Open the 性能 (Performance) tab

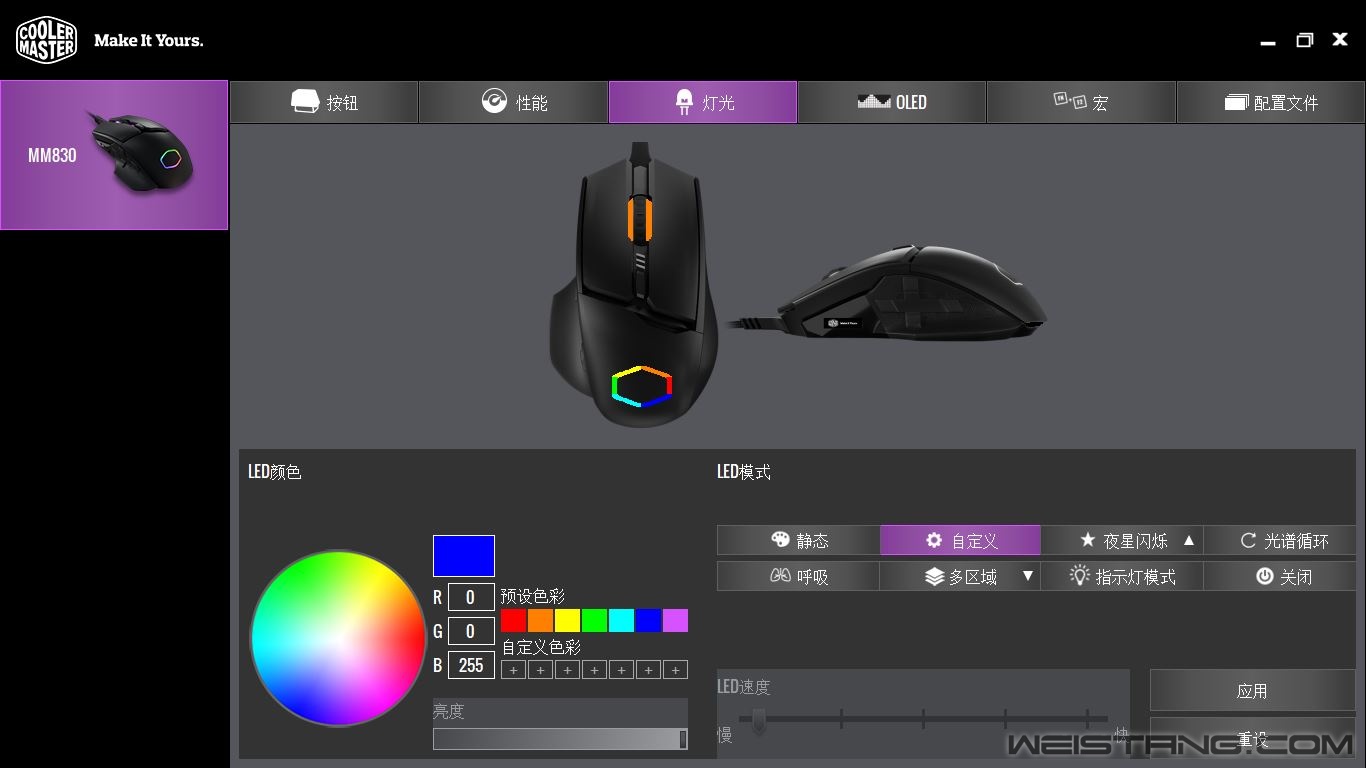click(513, 102)
